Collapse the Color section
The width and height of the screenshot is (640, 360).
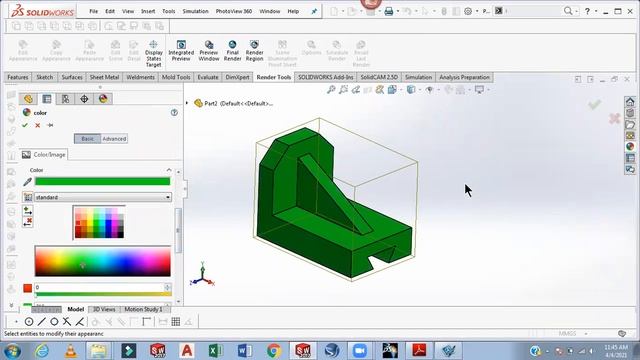tap(169, 170)
